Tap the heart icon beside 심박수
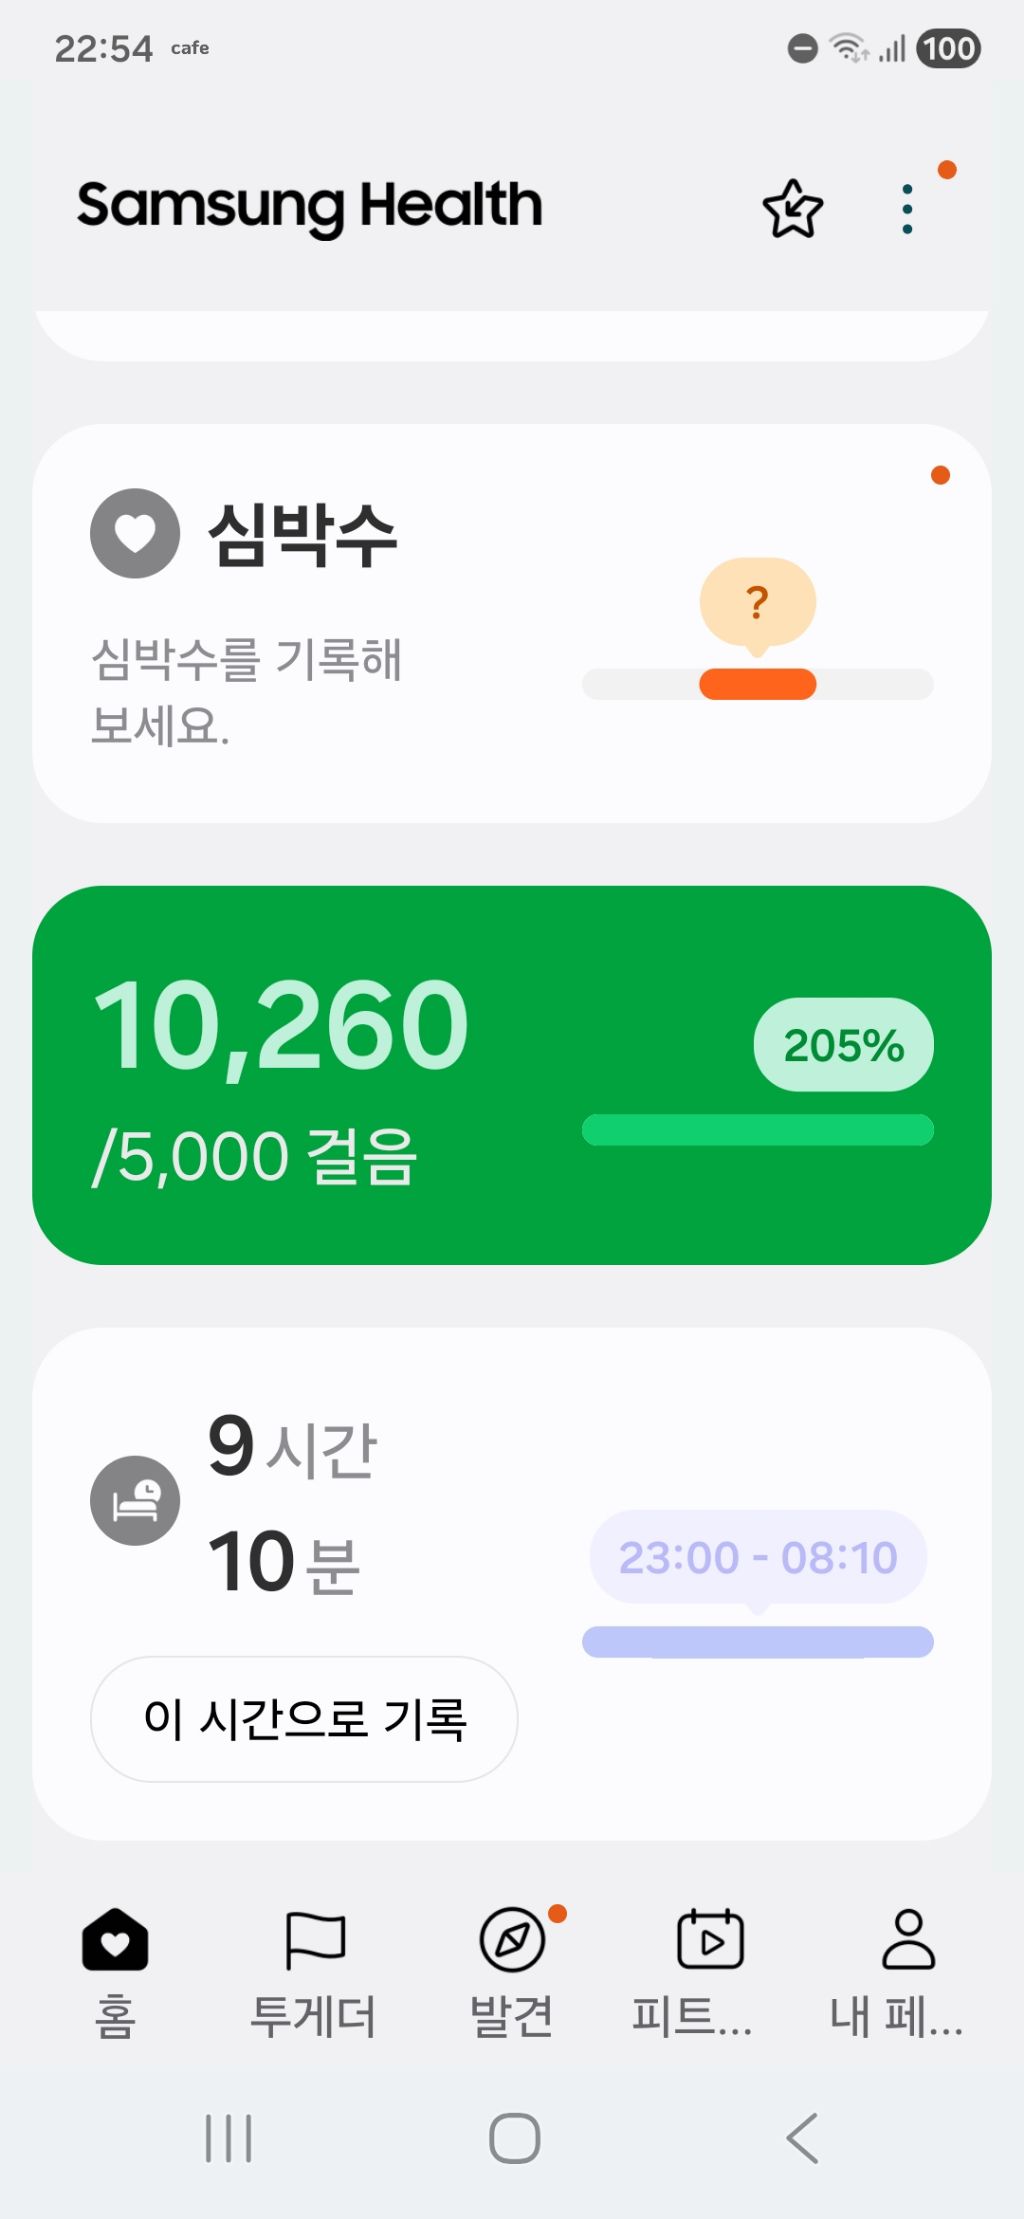 135,533
